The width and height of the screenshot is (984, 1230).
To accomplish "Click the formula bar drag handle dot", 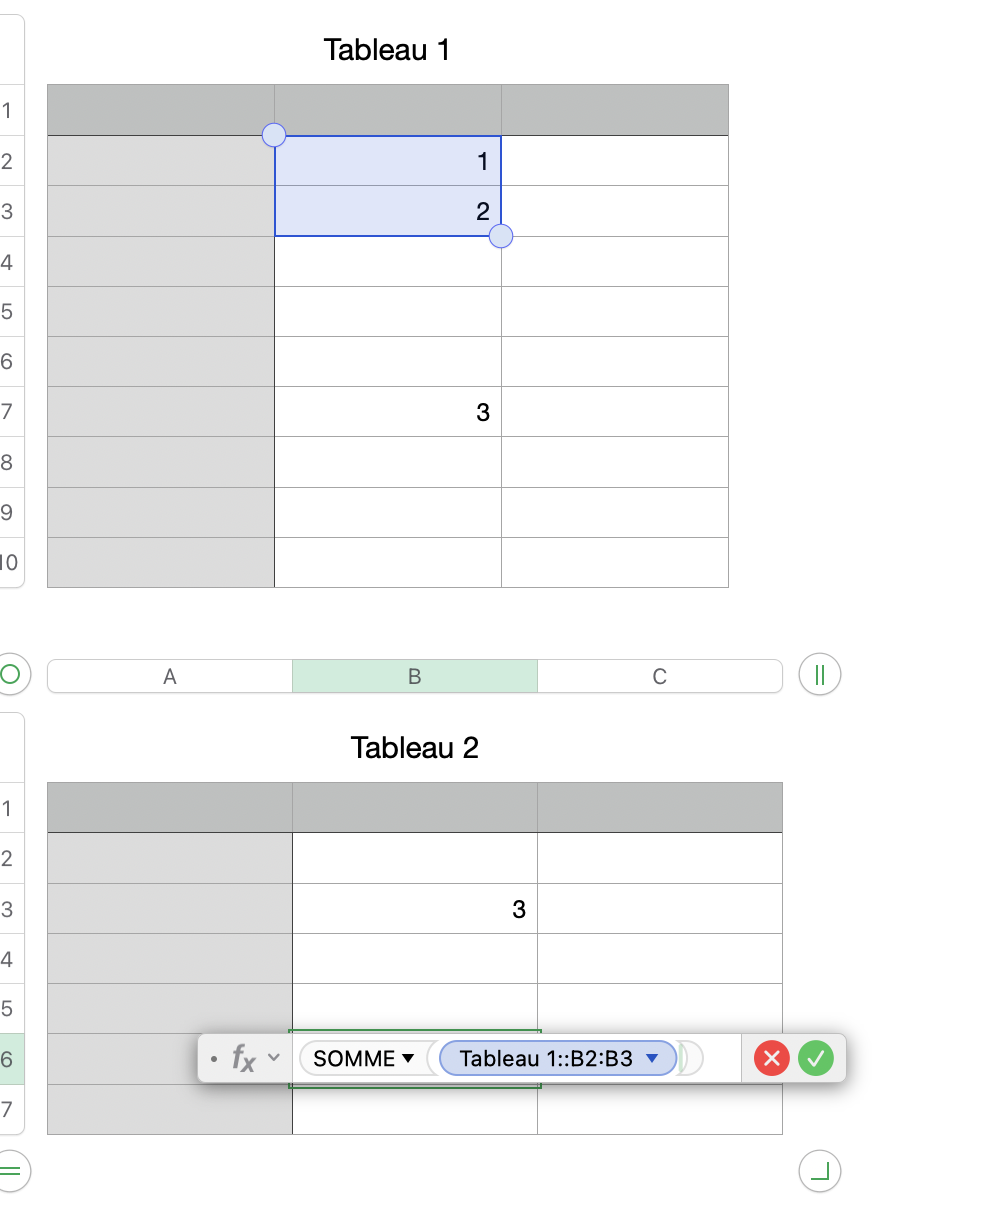I will 214,1058.
